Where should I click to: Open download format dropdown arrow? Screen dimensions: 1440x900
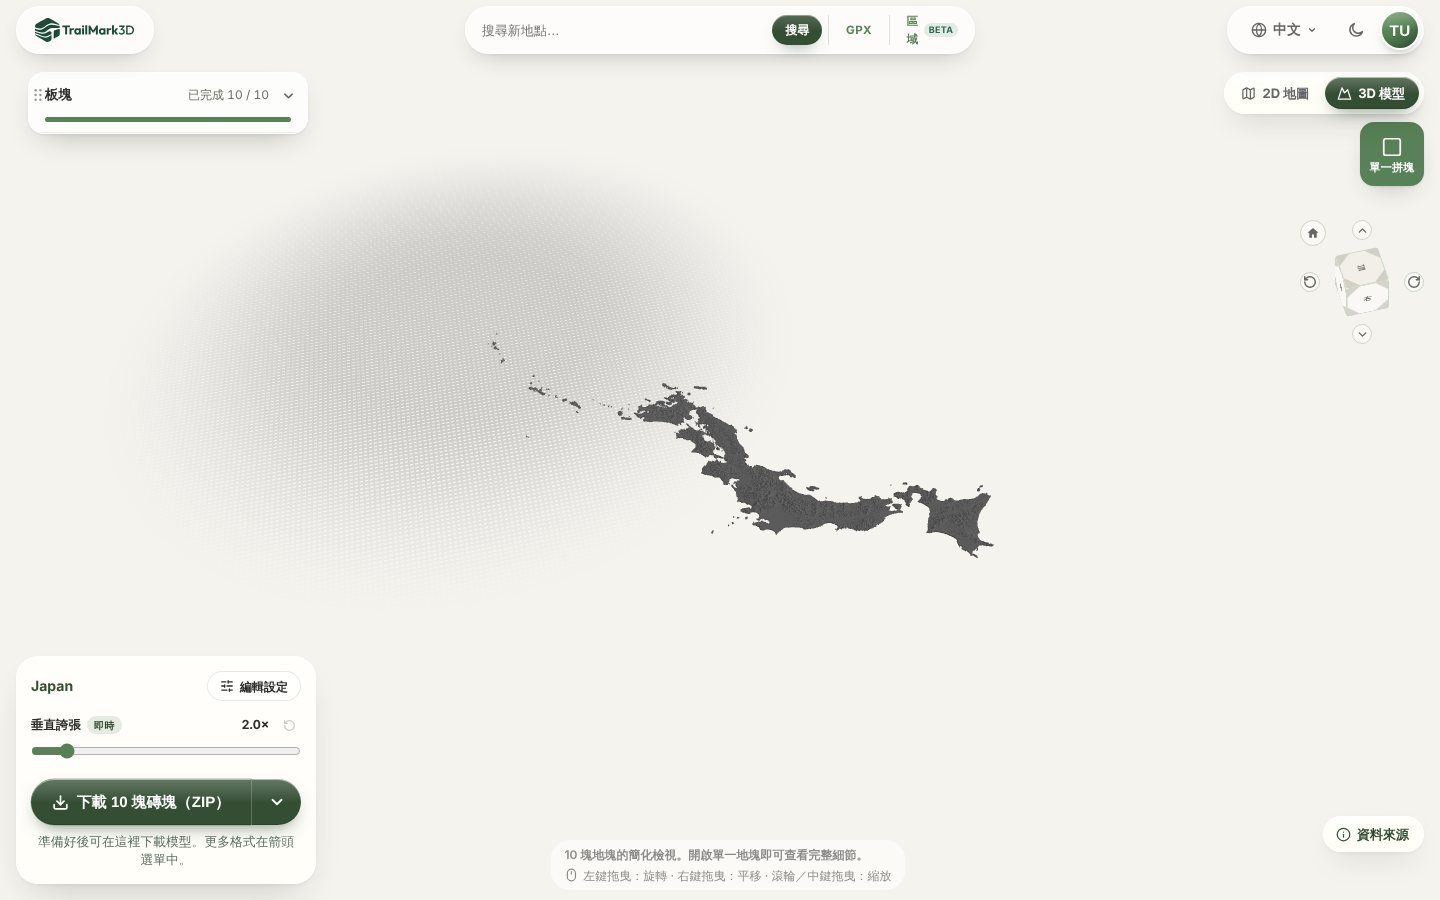(277, 802)
